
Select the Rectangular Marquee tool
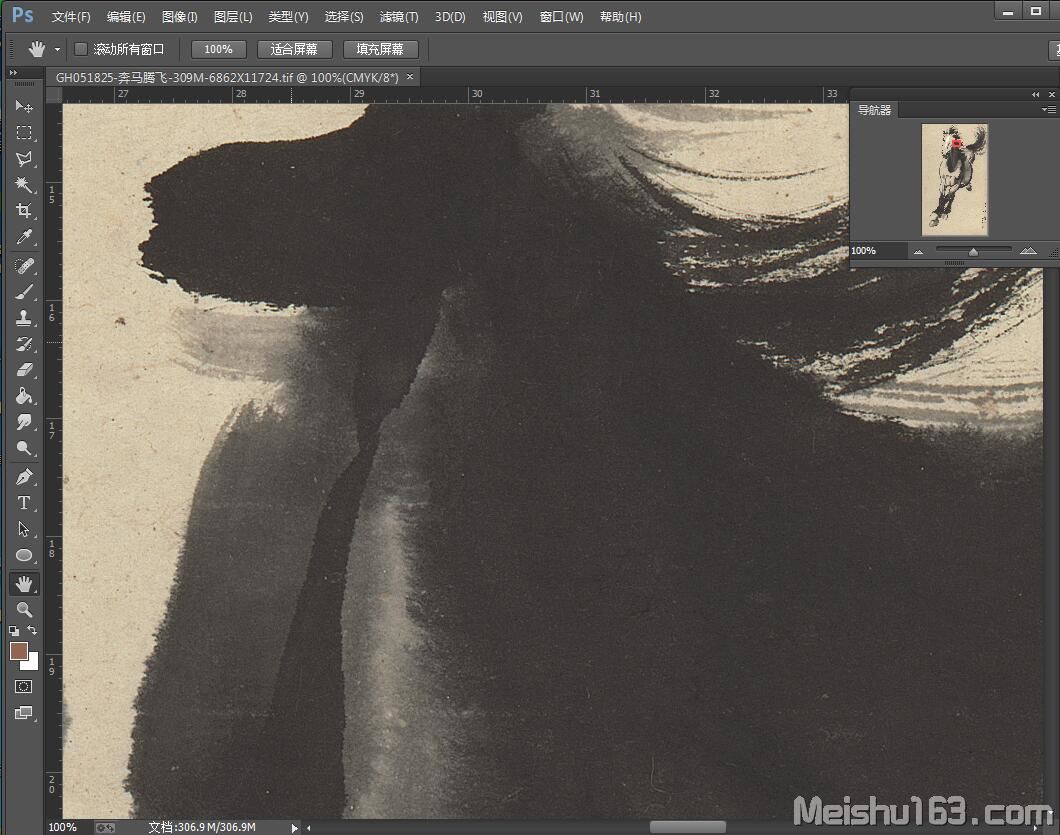(x=24, y=133)
